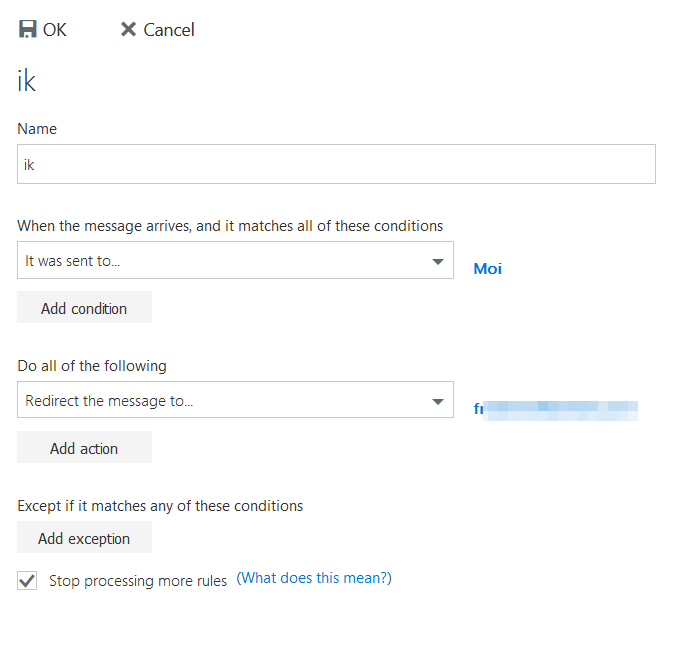The height and width of the screenshot is (647, 683).
Task: Focus the rule Name text field
Action: [336, 164]
